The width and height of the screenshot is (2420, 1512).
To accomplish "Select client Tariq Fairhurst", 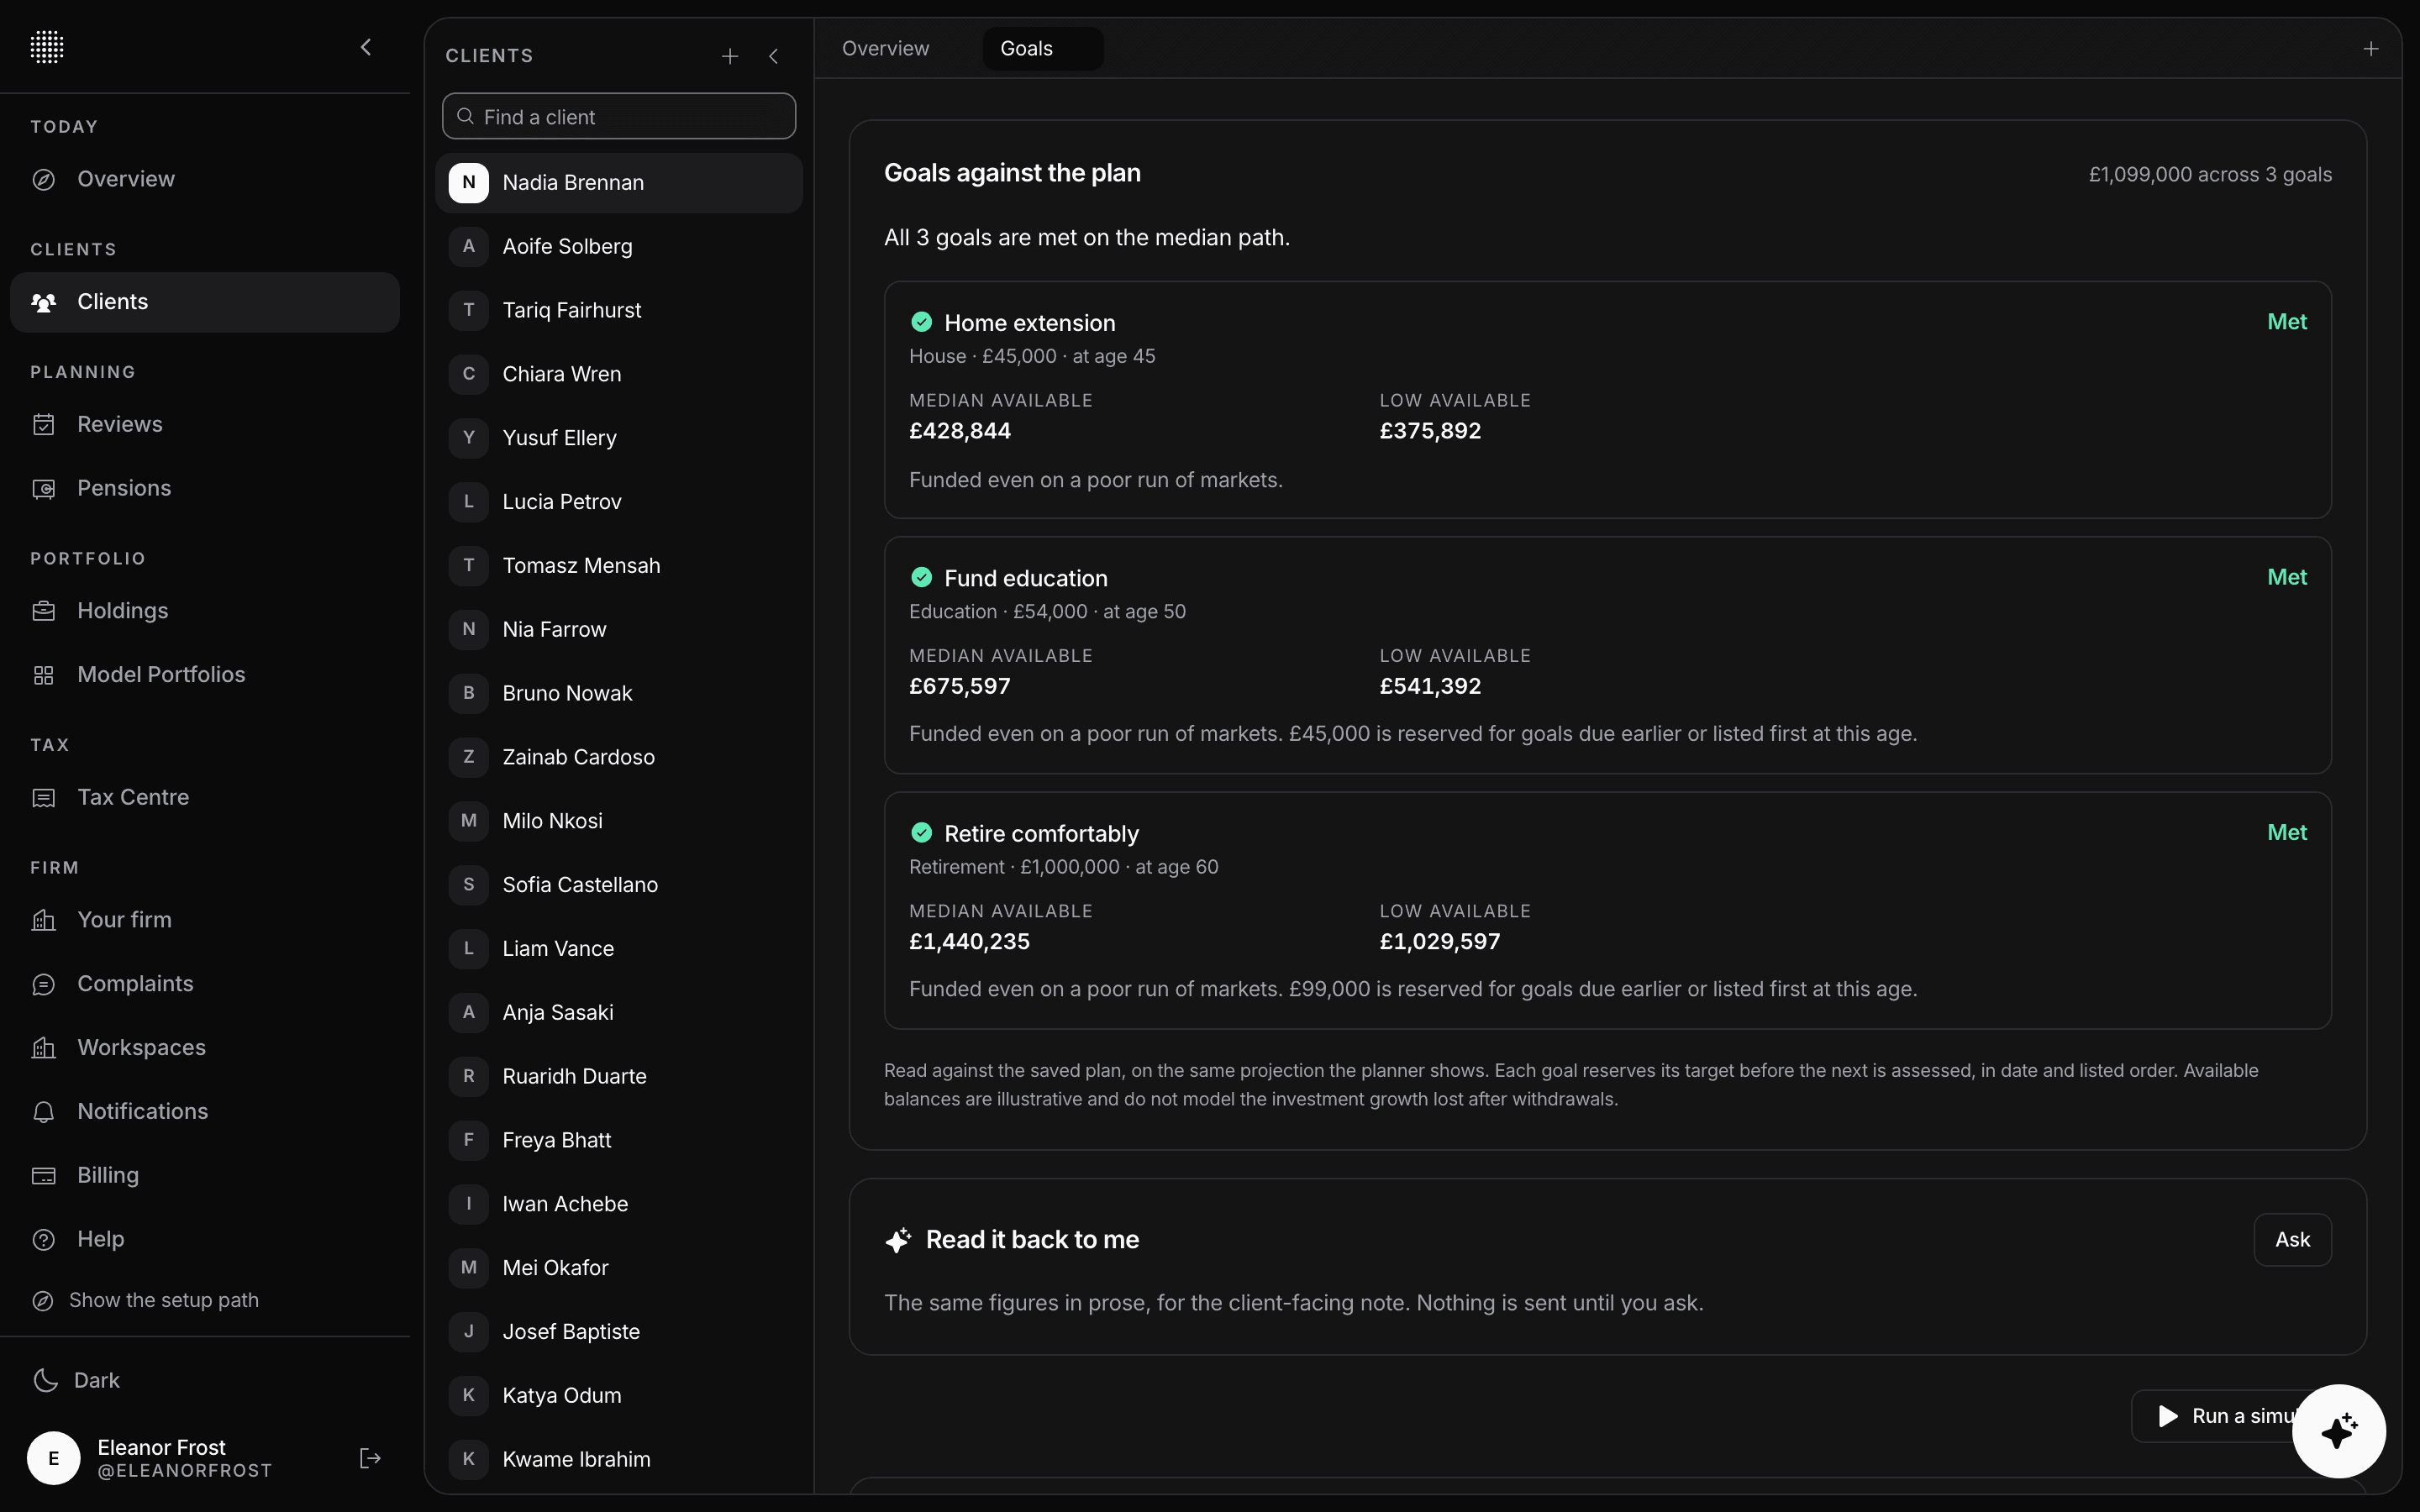I will coord(619,310).
